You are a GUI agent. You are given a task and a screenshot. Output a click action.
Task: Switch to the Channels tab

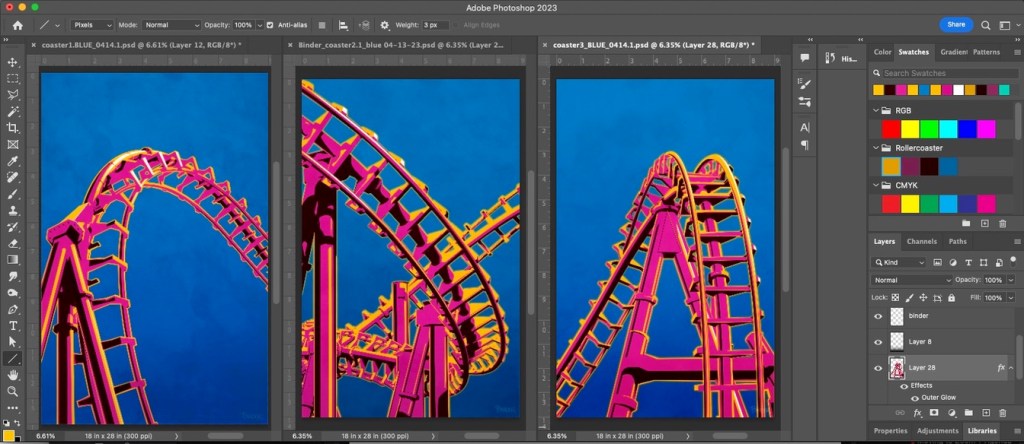click(x=920, y=241)
